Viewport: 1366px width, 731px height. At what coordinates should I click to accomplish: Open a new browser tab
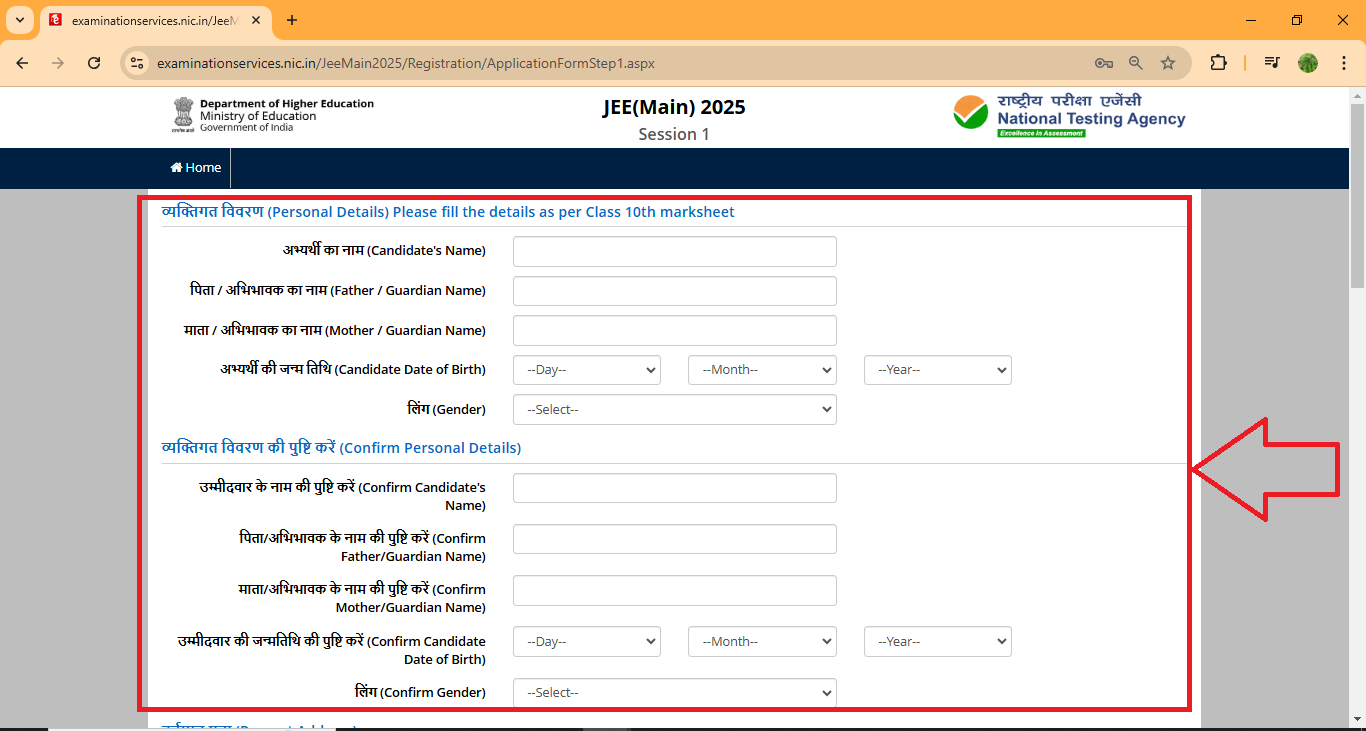tap(291, 20)
